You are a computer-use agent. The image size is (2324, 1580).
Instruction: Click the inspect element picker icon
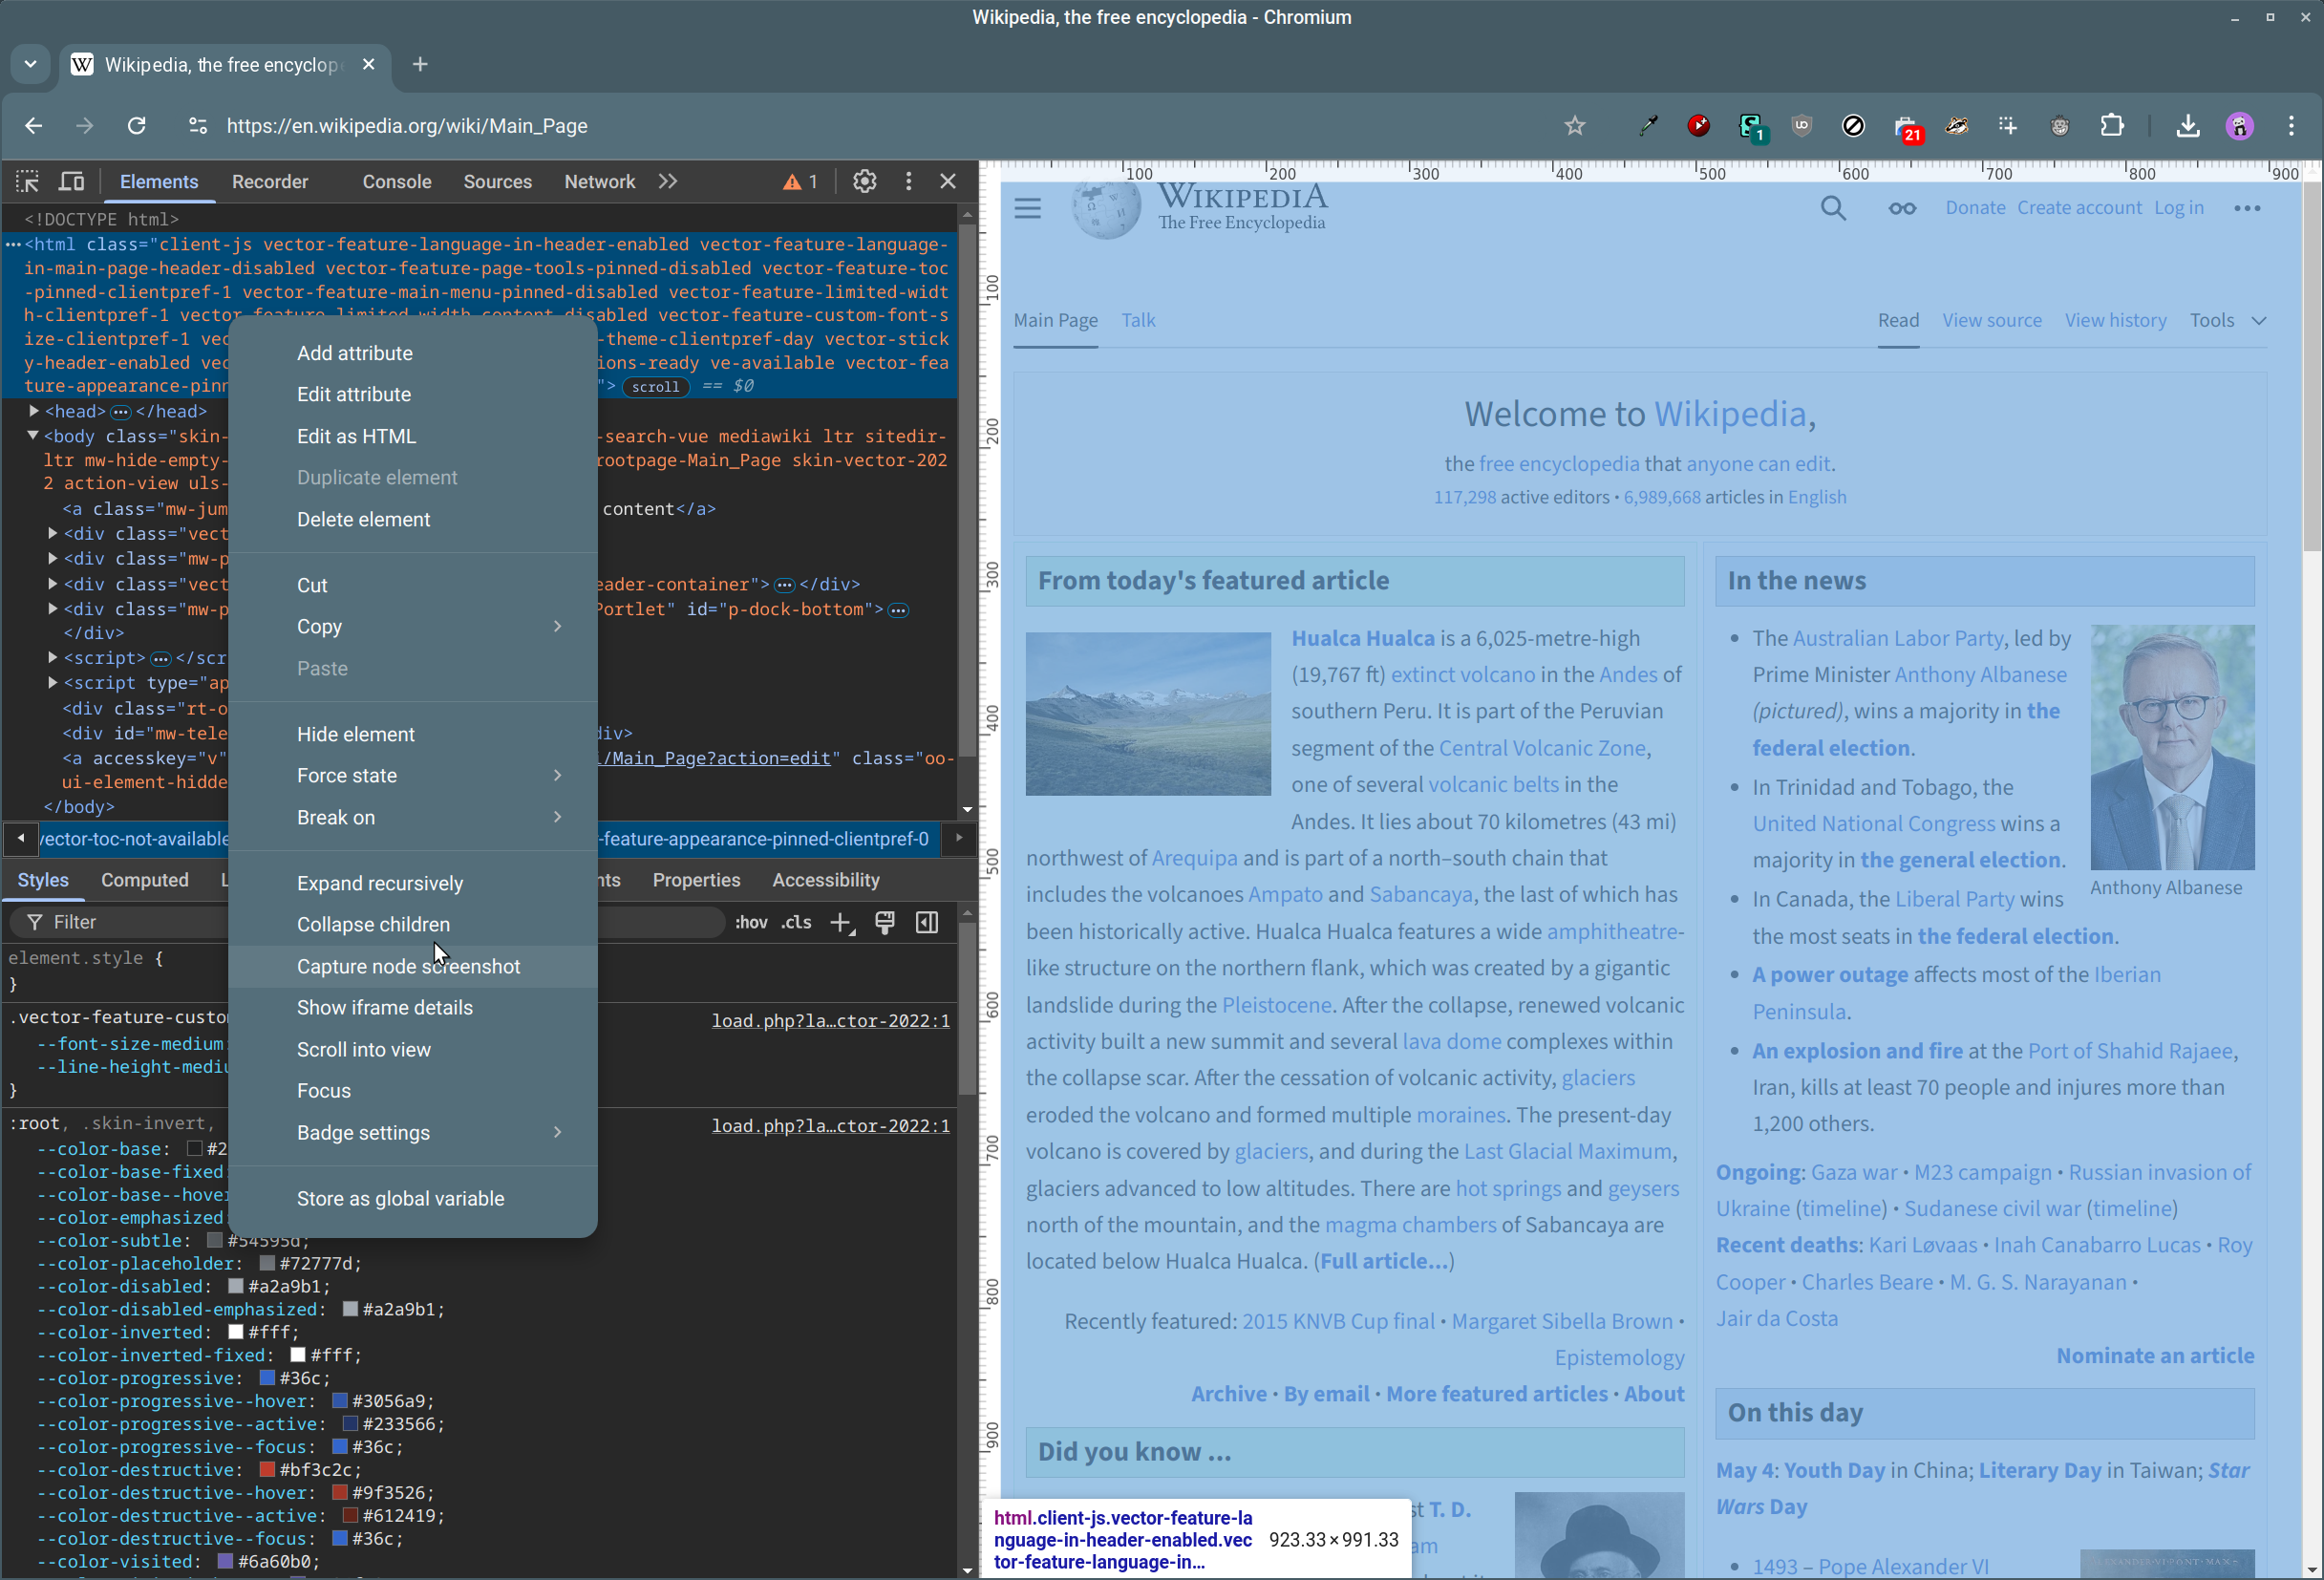[x=27, y=181]
